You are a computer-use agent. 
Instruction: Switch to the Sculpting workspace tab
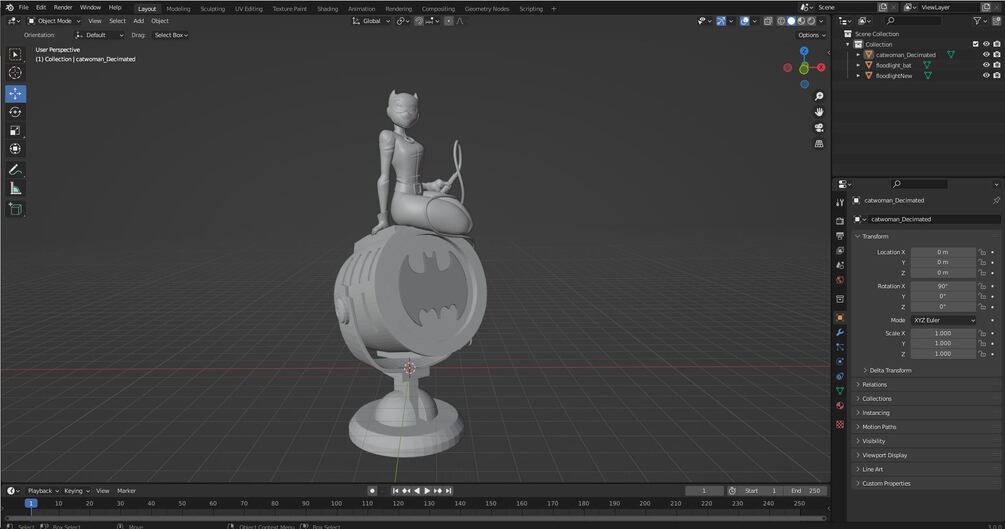[212, 9]
